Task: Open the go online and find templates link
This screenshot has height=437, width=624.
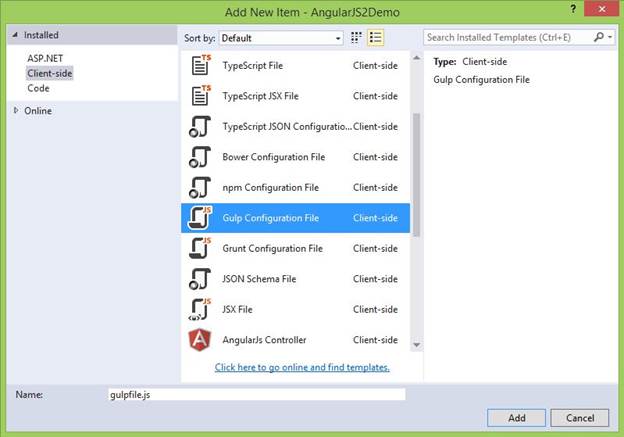Action: point(302,367)
